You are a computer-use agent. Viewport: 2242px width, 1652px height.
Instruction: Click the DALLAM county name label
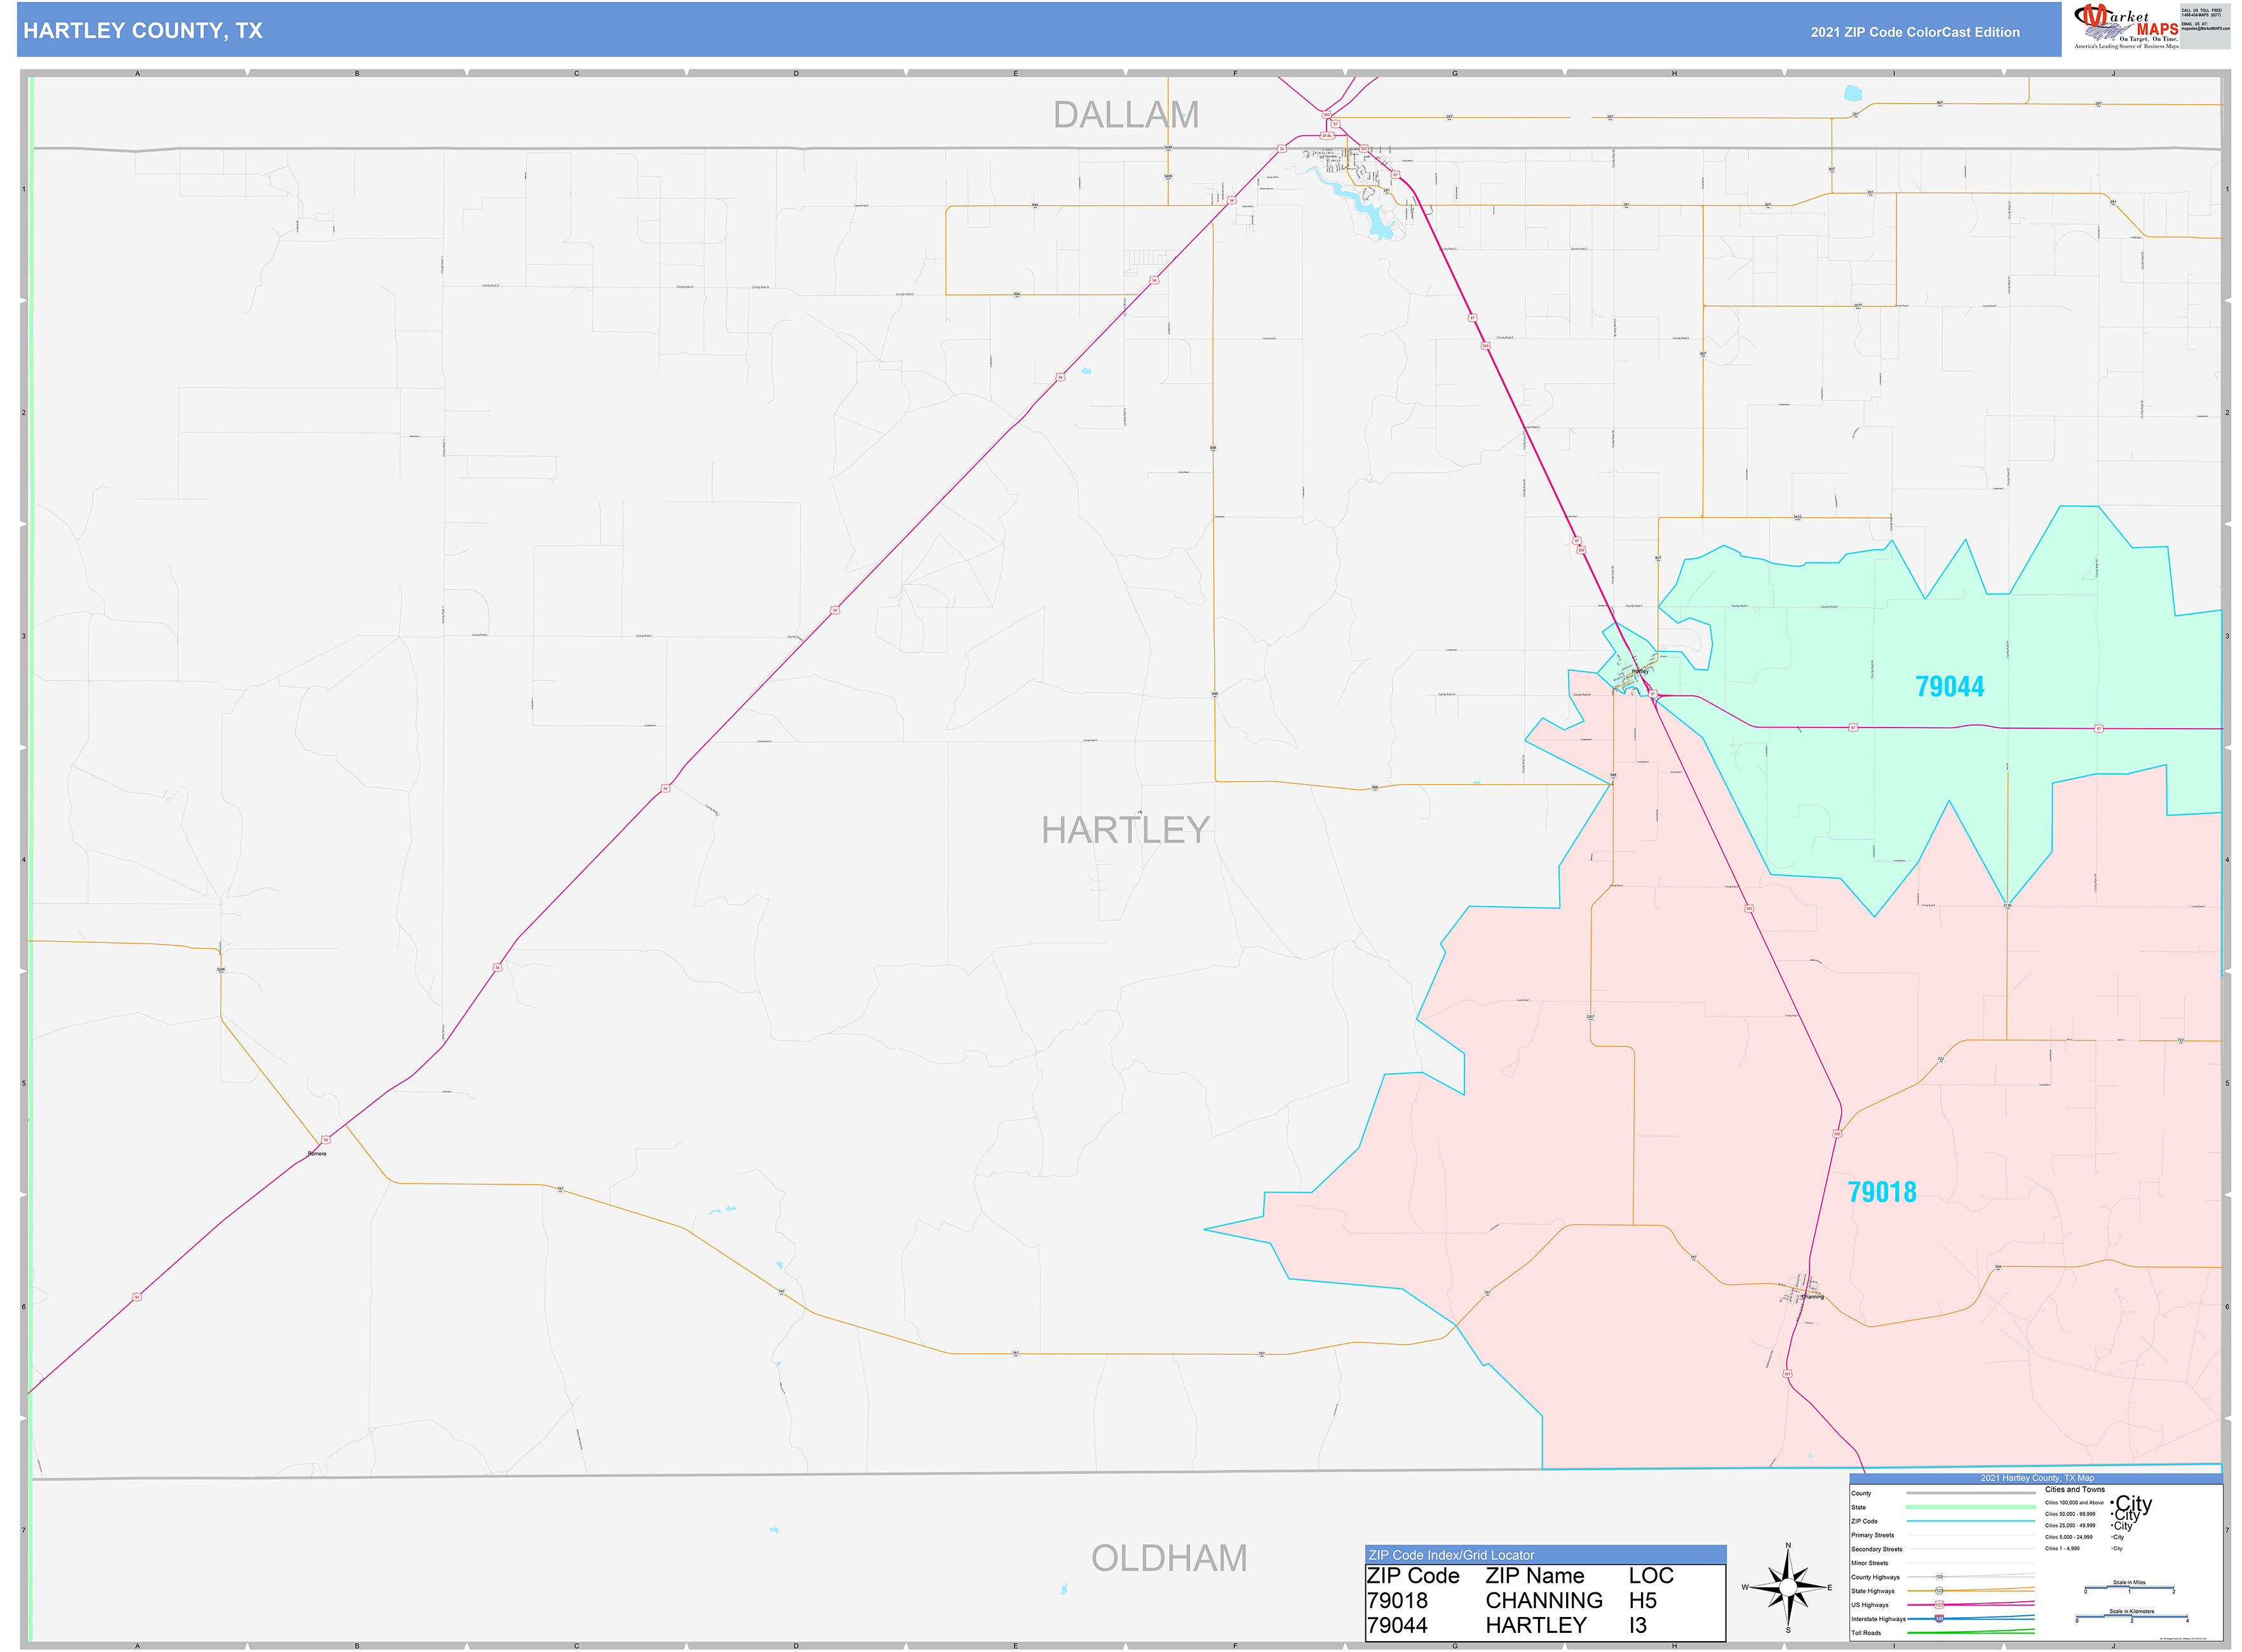(1125, 115)
